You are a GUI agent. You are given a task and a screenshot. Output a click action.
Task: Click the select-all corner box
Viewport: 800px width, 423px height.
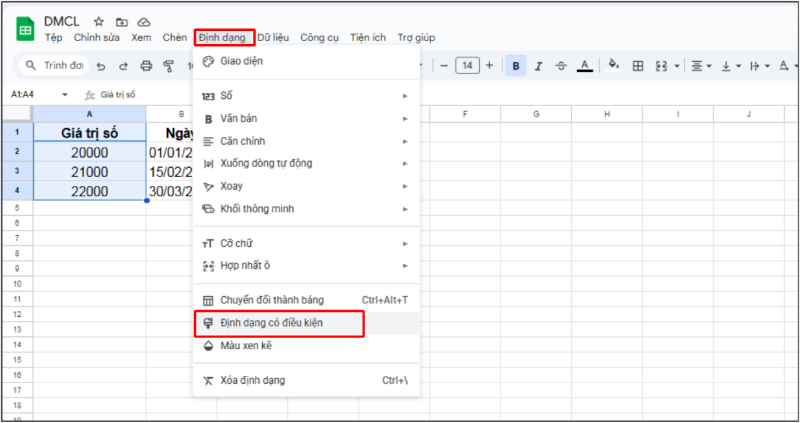17,114
